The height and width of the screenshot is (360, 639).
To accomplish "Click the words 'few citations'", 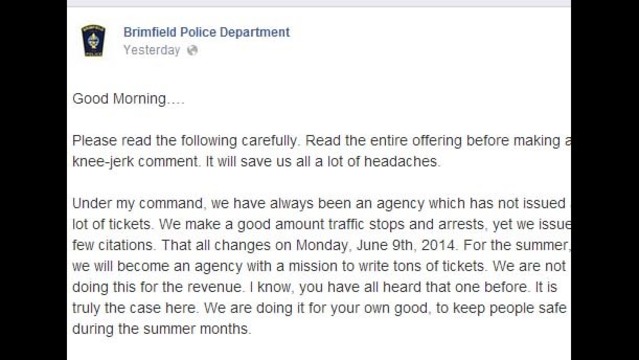I will (x=113, y=245).
